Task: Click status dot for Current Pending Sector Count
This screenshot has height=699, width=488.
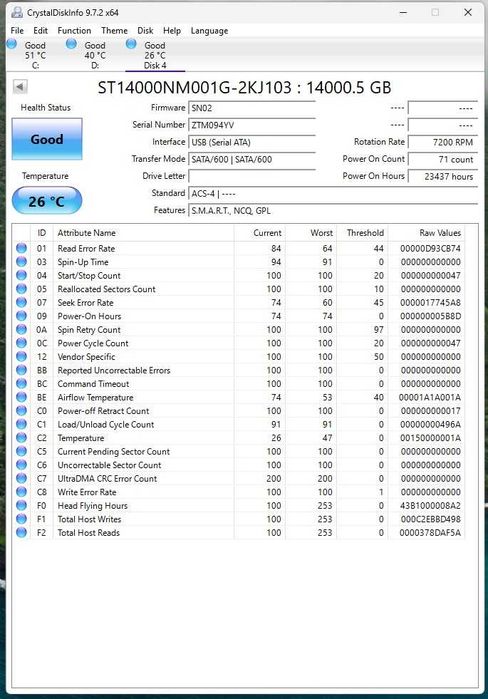Action: pyautogui.click(x=21, y=451)
